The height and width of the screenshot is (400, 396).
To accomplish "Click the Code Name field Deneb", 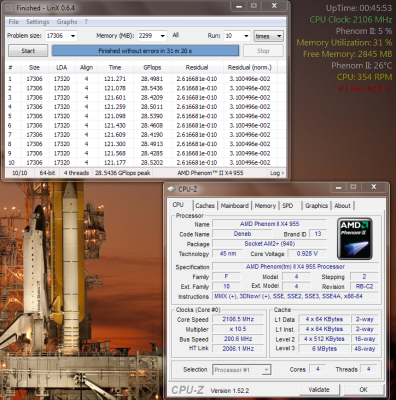I will point(242,234).
